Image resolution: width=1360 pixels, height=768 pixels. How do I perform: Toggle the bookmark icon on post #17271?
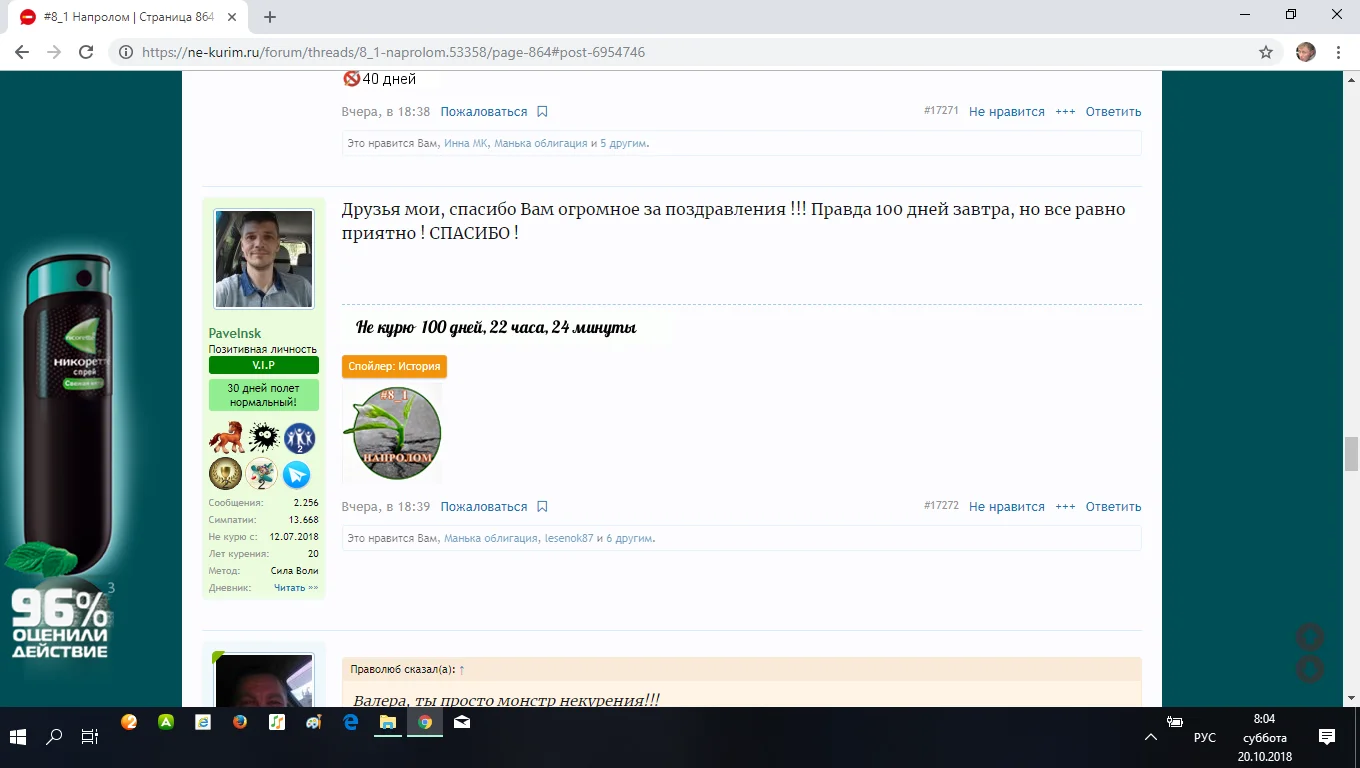point(541,111)
